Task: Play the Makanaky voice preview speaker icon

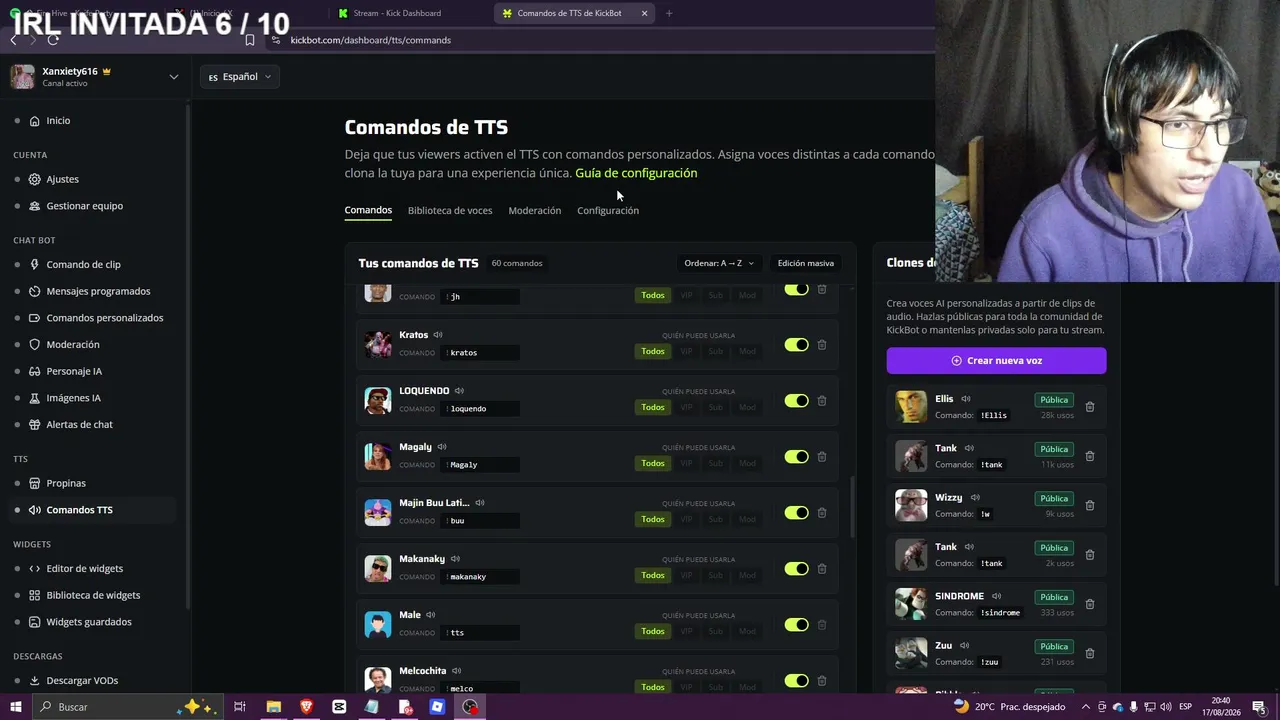Action: [455, 559]
